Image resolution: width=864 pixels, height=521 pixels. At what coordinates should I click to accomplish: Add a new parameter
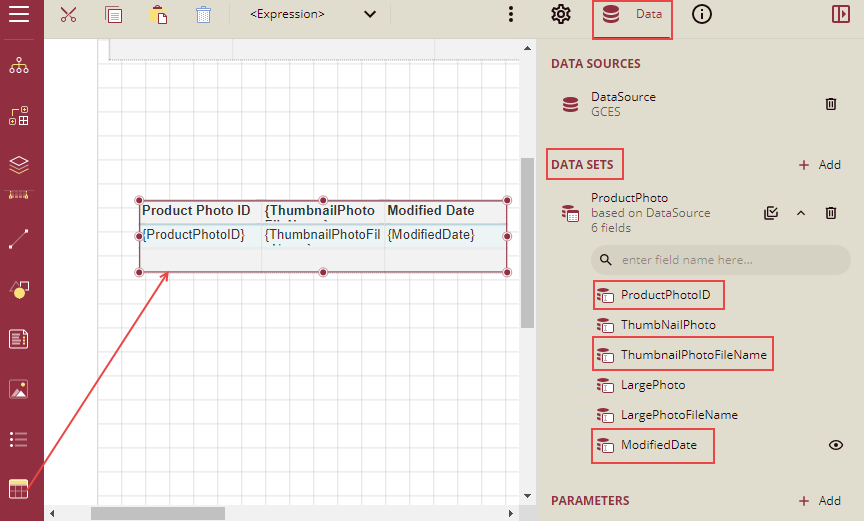[819, 501]
